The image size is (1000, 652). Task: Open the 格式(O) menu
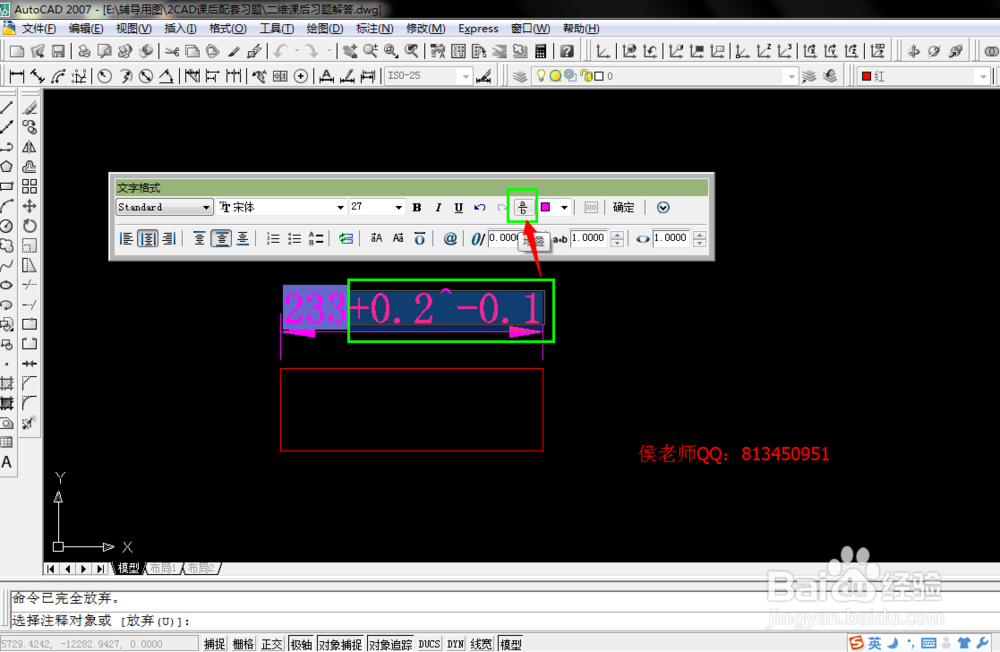(228, 29)
